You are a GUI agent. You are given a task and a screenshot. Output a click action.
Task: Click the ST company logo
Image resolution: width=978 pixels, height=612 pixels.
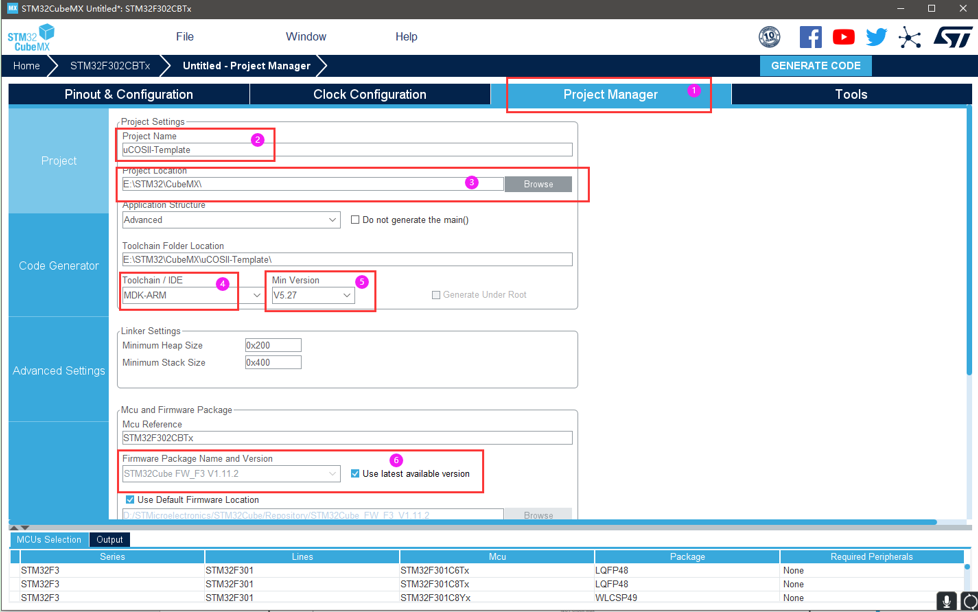click(x=952, y=37)
